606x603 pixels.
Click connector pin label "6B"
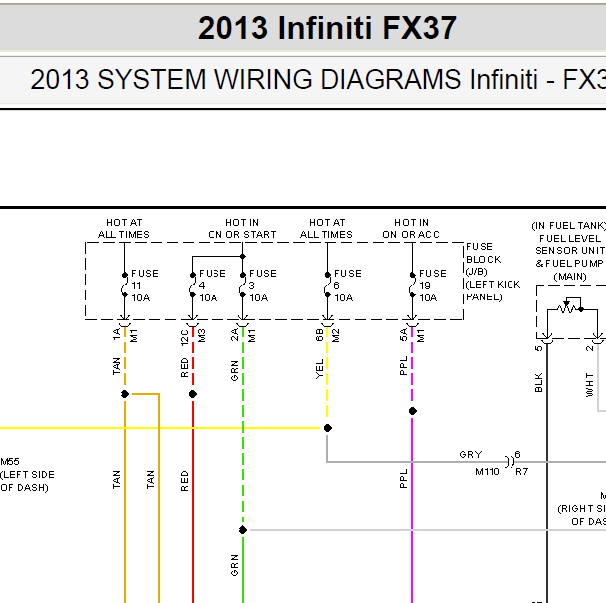pos(319,335)
